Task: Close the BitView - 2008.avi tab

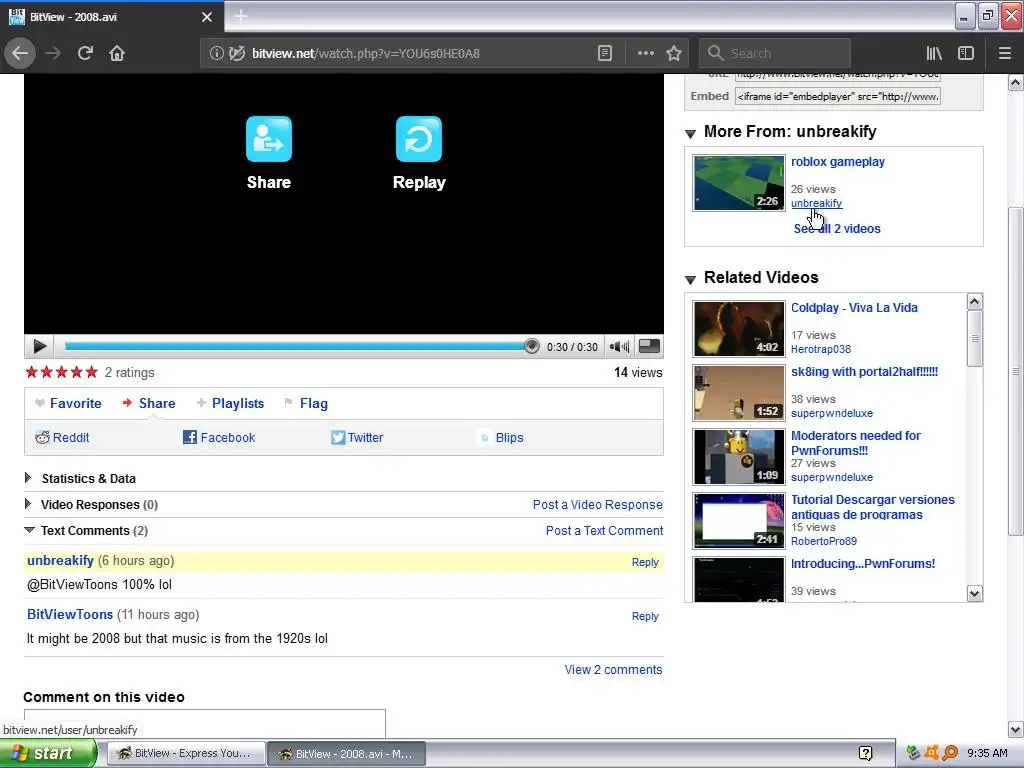Action: [x=207, y=17]
